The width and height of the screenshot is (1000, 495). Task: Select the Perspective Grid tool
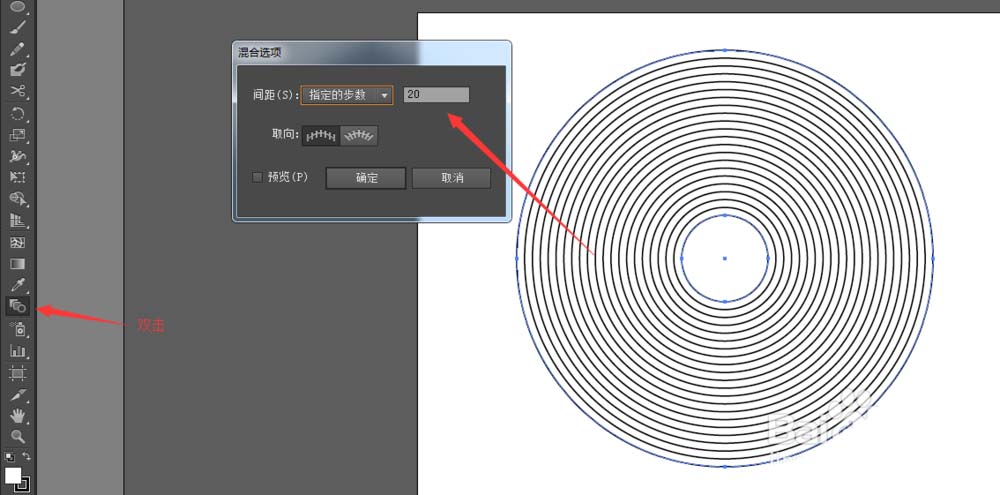[x=18, y=221]
